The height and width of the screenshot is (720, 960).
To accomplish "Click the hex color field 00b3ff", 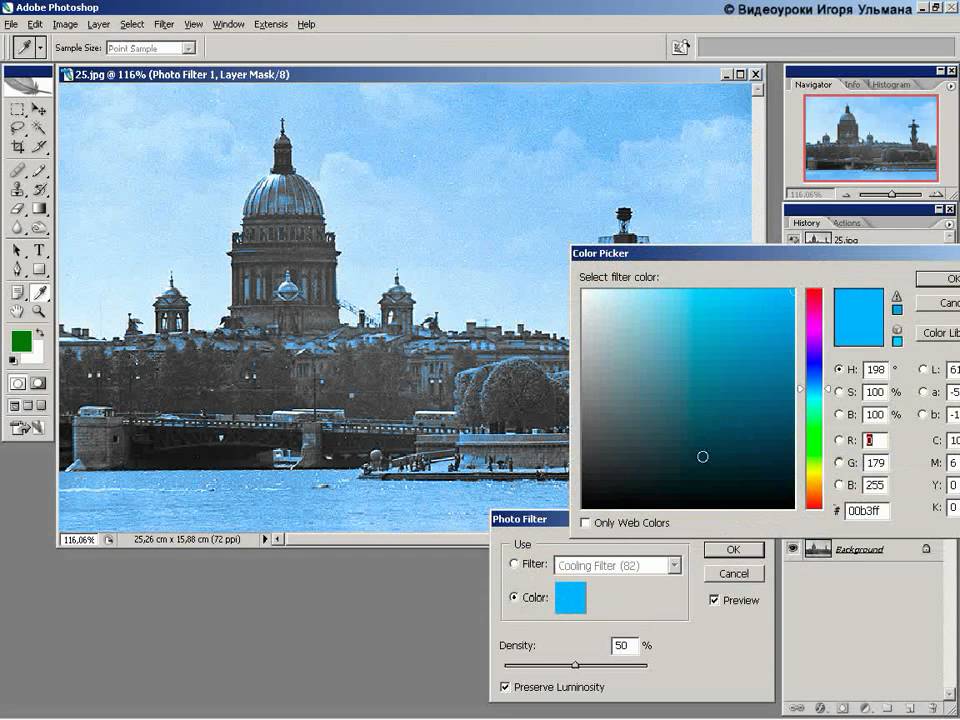I will [866, 511].
